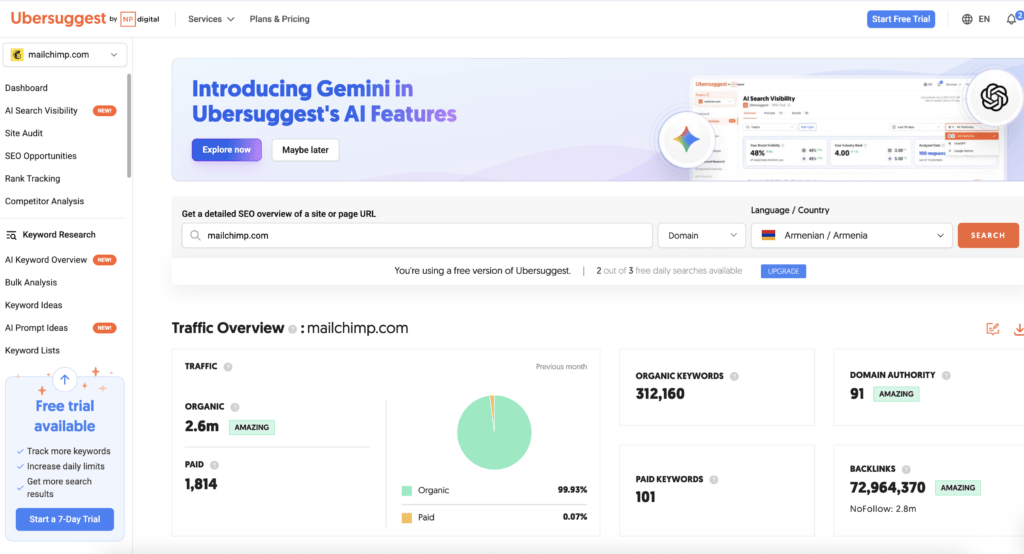Open Keyword Lists in sidebar
The image size is (1024, 554).
[32, 351]
